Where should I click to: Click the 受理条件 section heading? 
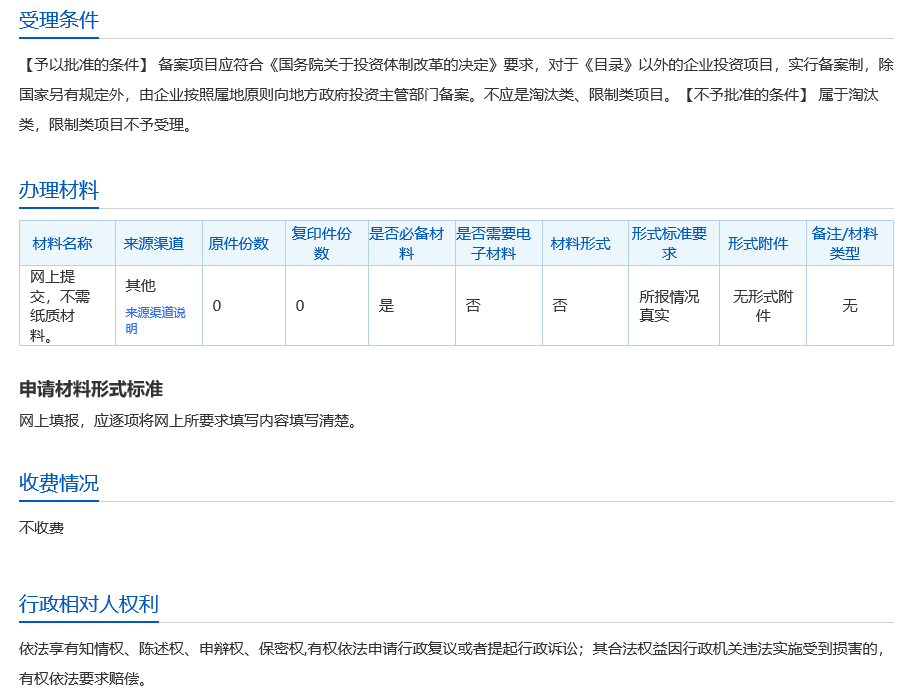point(59,20)
